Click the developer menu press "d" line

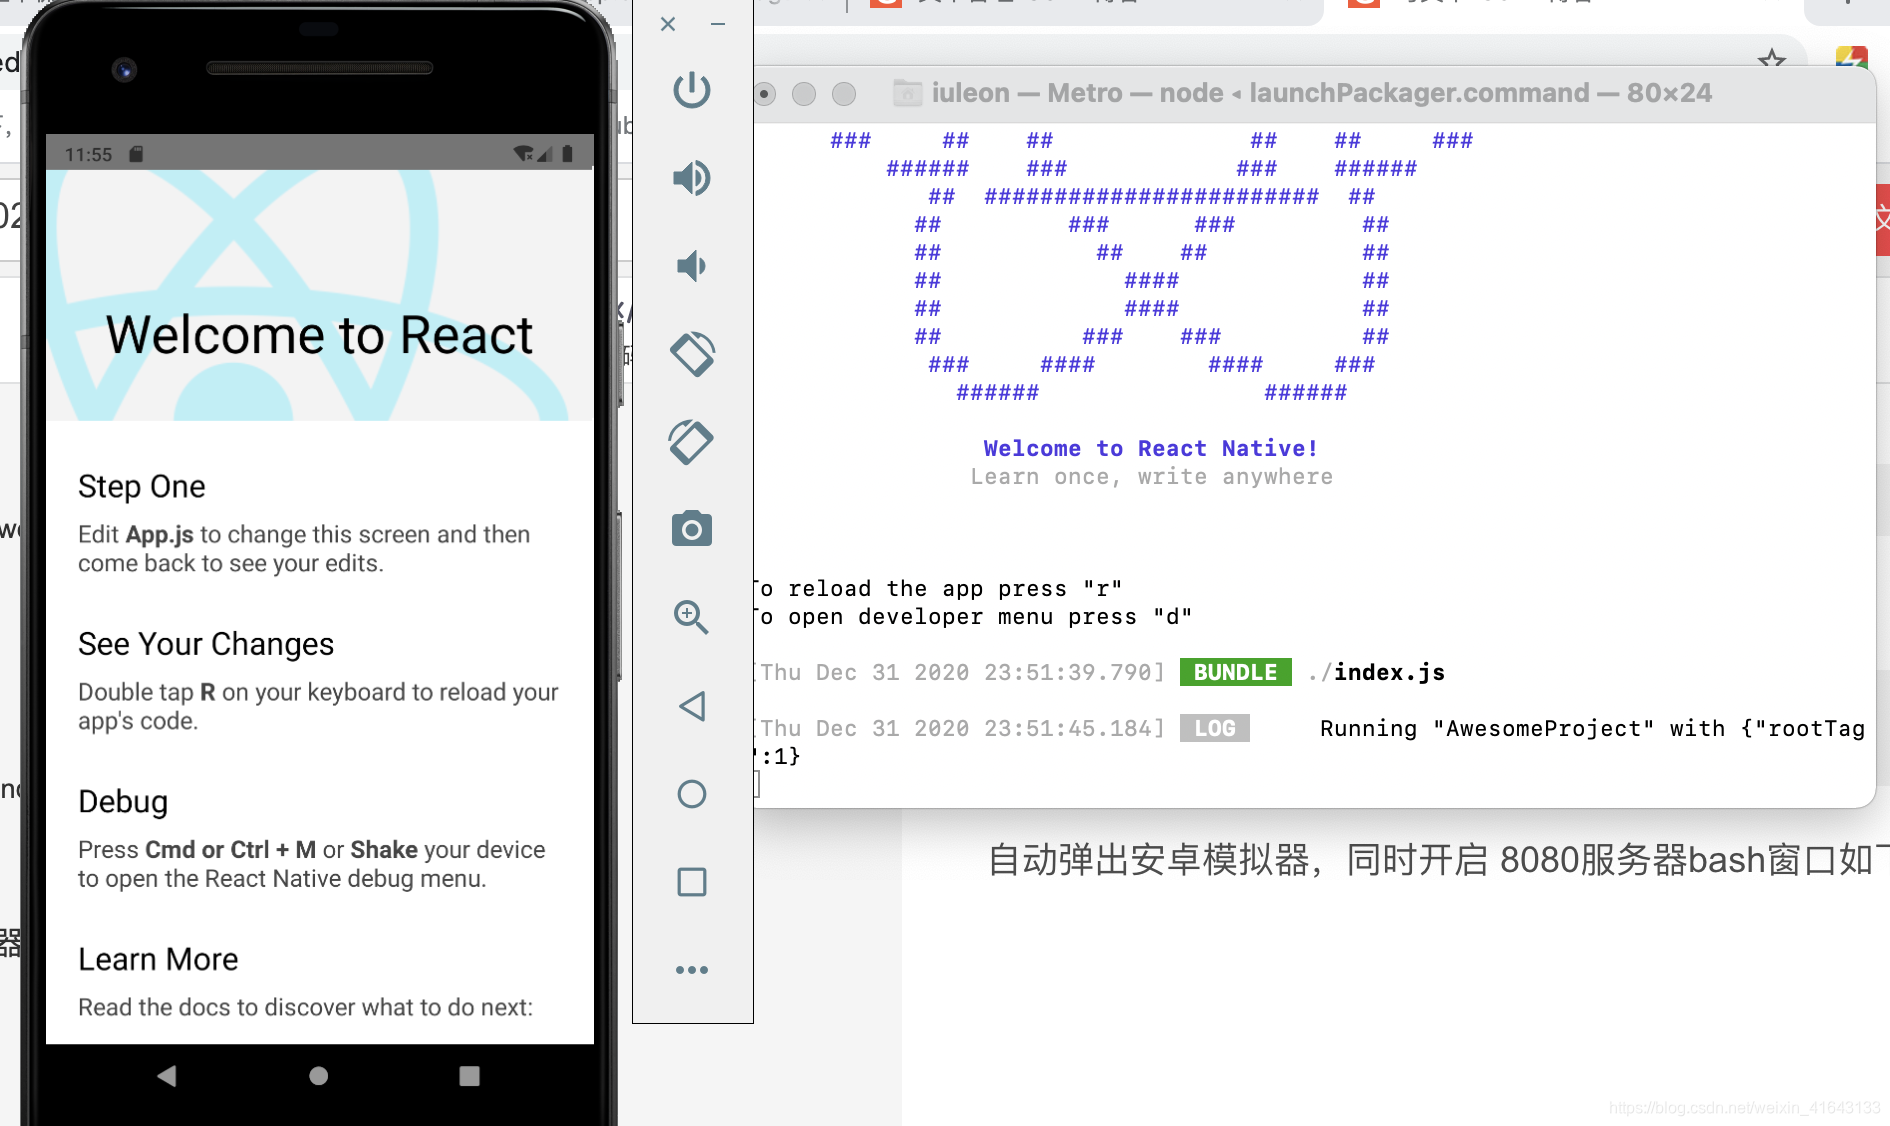coord(974,617)
